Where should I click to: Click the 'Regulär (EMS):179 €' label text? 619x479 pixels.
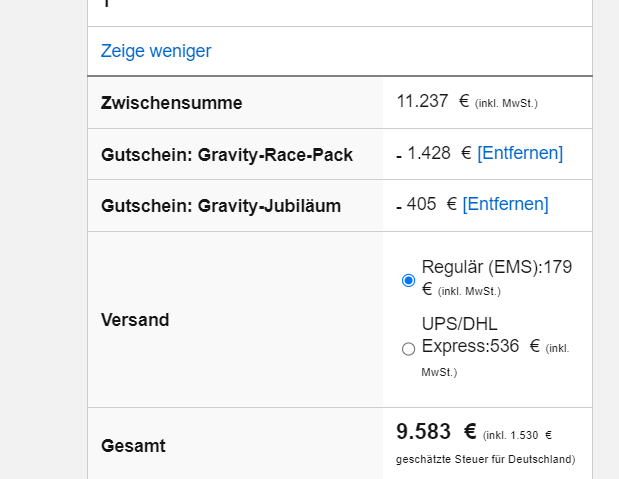(496, 268)
